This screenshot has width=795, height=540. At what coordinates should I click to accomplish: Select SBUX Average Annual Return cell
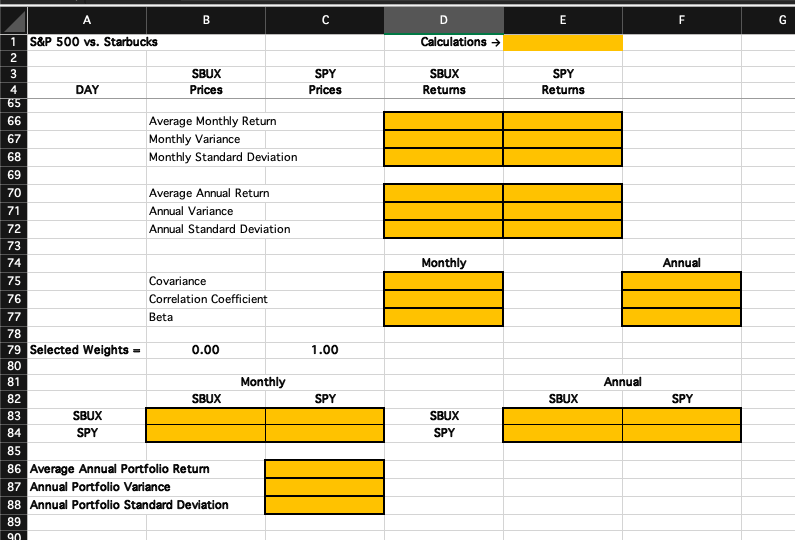[444, 193]
